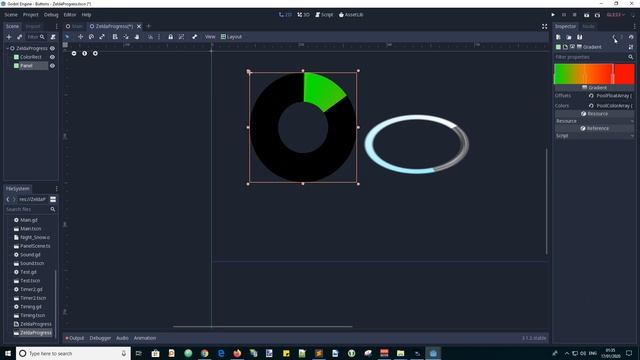Screen dimensions: 640x360
Task: Activate the Move Mode tool
Action: [x=80, y=37]
